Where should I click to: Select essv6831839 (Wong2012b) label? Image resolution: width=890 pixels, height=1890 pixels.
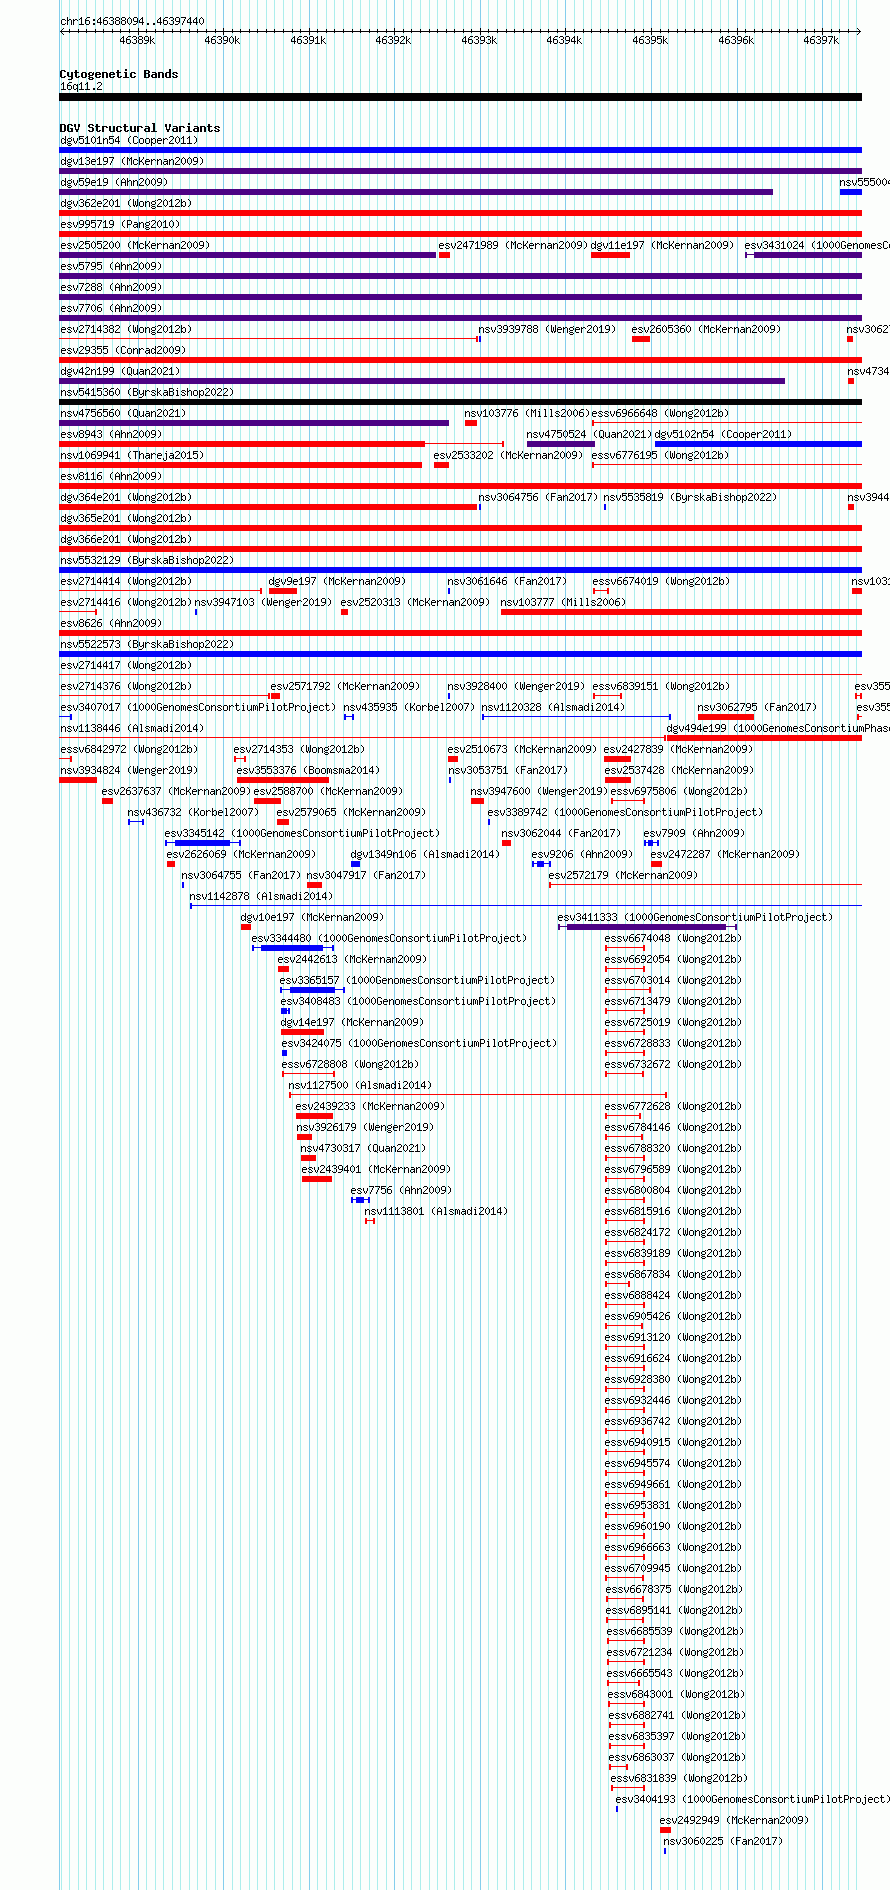pos(679,1779)
